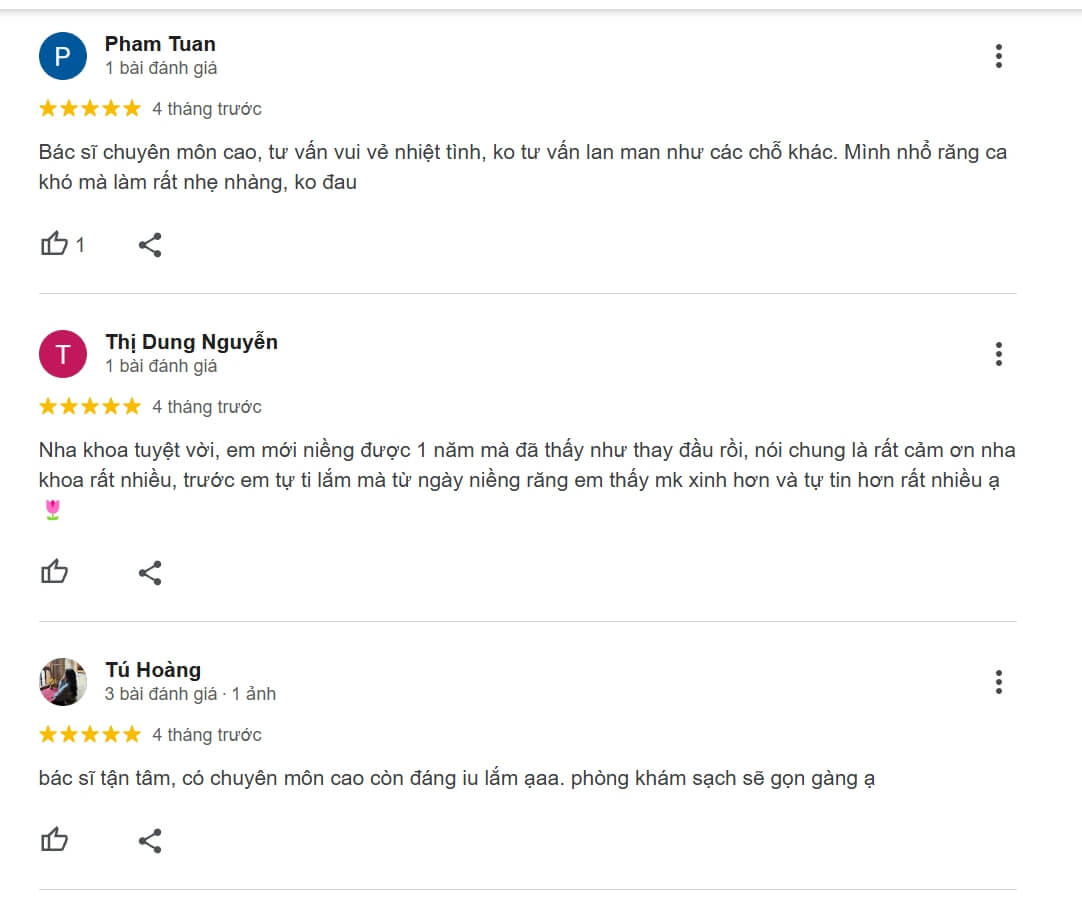Open Tú Hoàng reviewer name link

coord(153,670)
